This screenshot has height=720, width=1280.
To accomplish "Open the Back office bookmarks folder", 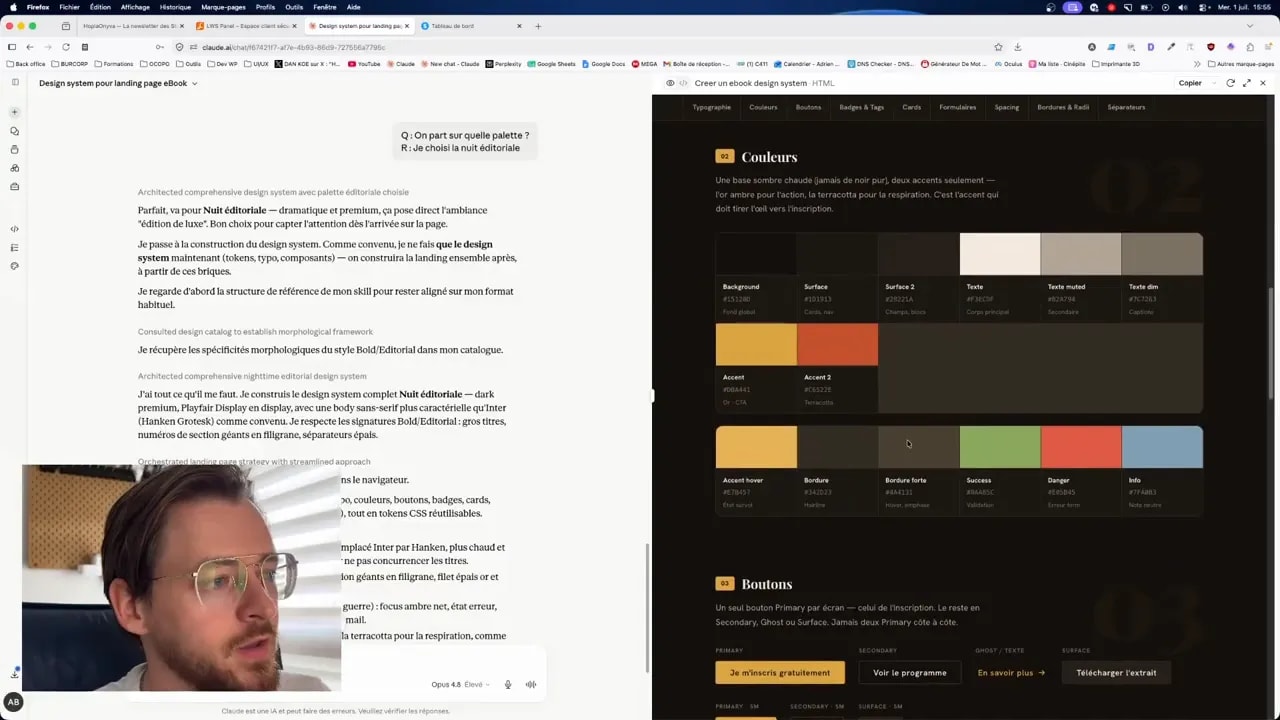I will pos(26,64).
